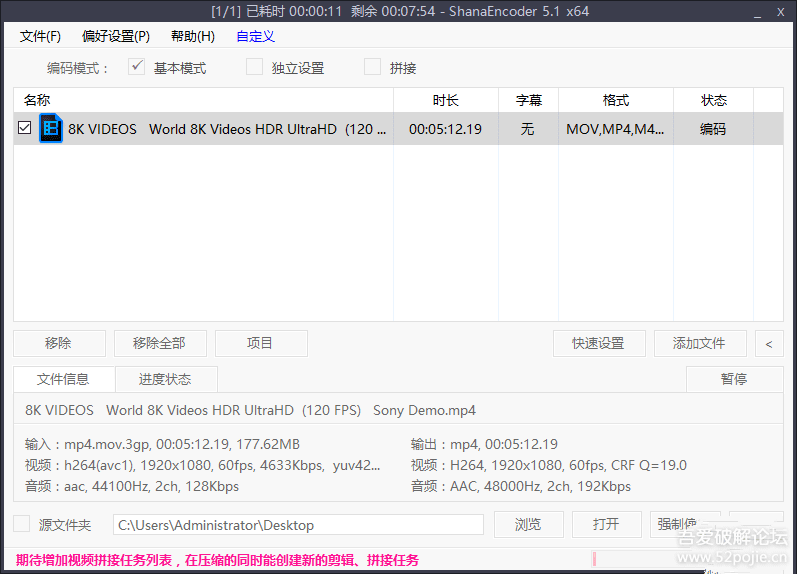Image resolution: width=797 pixels, height=574 pixels.
Task: Click 移除全部 to clear the list
Action: click(159, 343)
